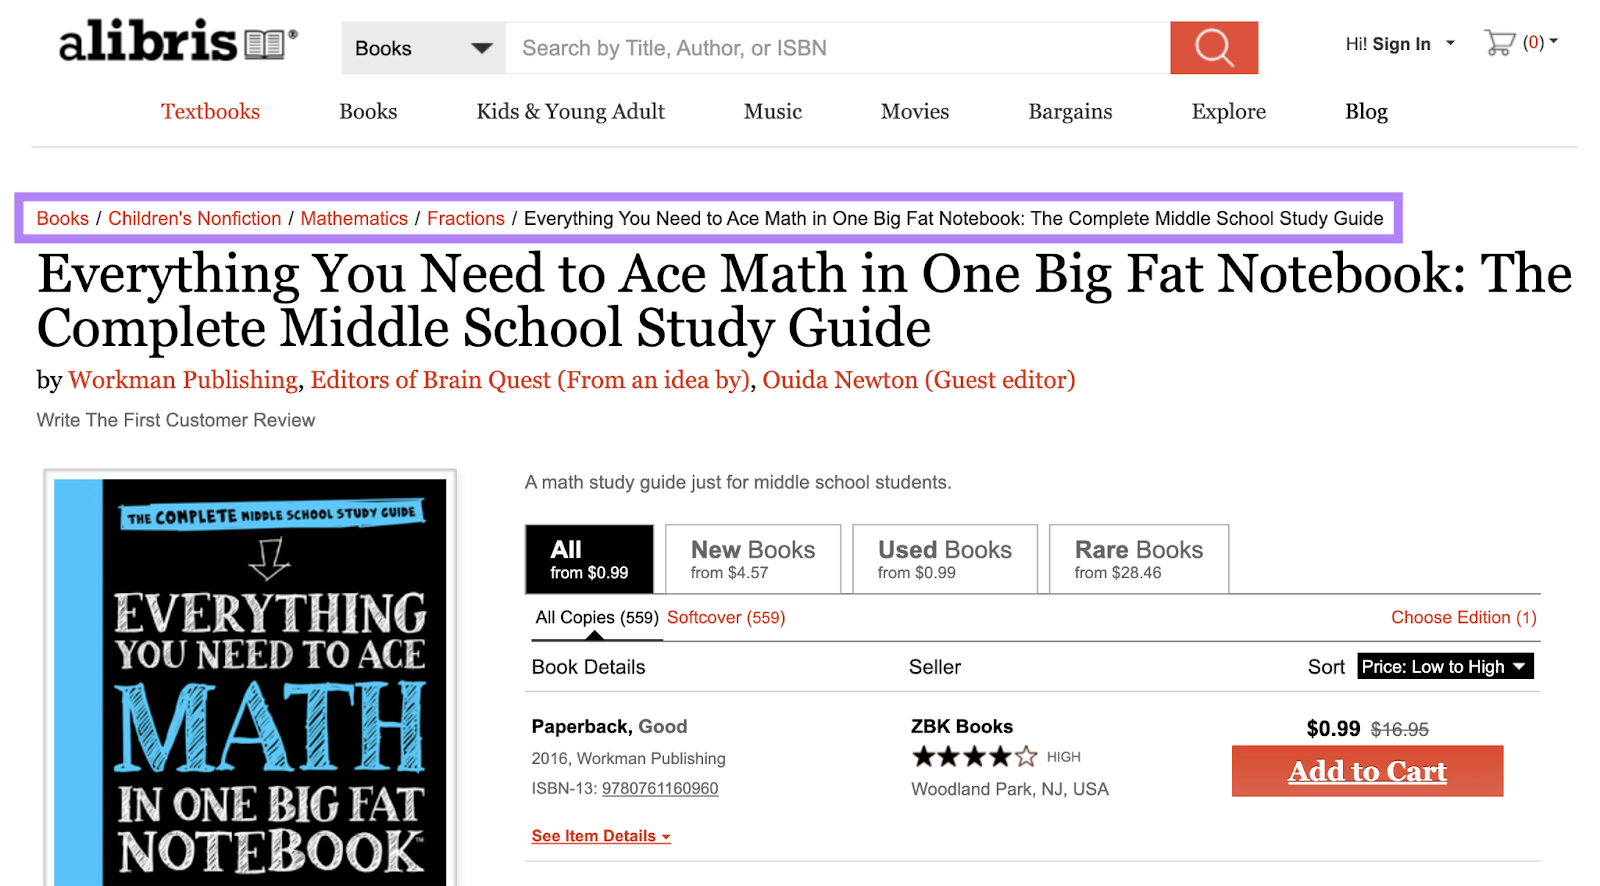
Task: Open Editors of Brain Quest author link
Action: 530,380
